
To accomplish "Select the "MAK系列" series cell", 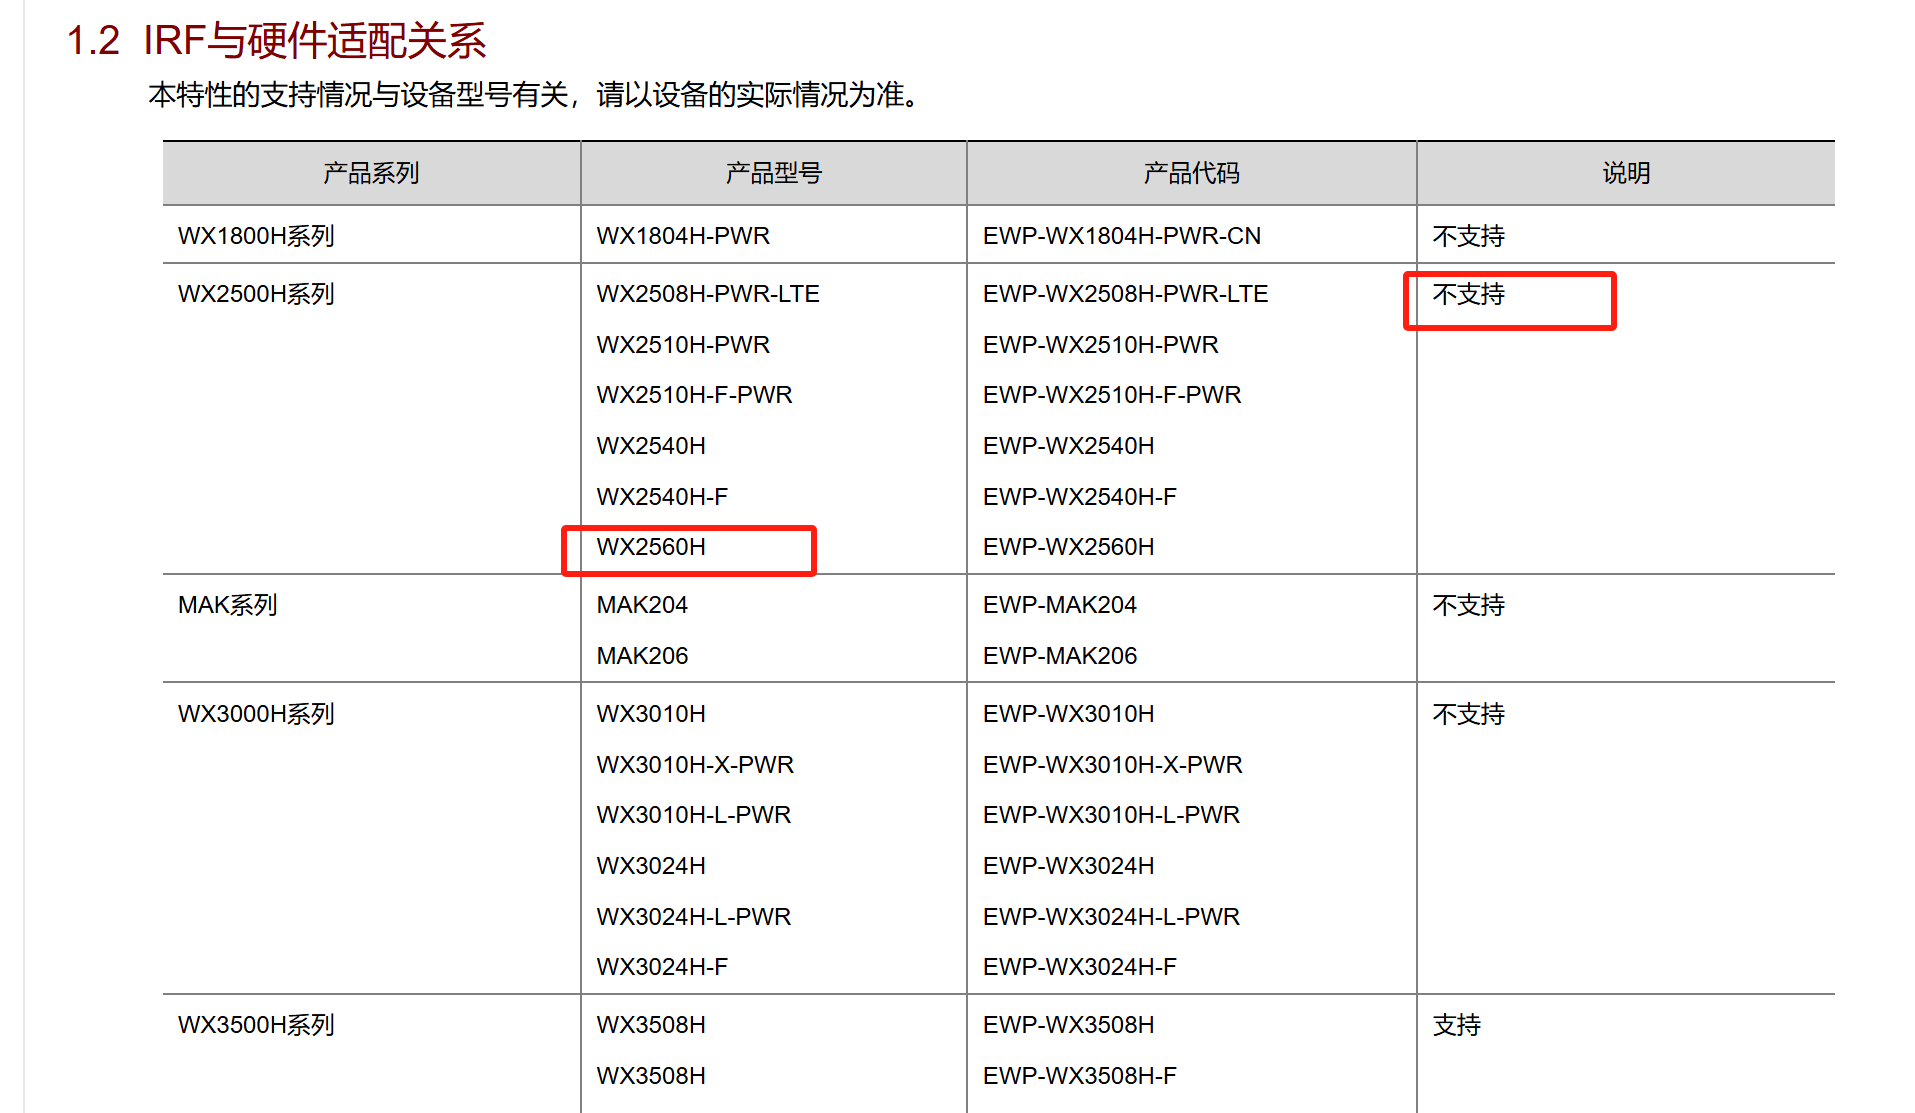I will click(227, 605).
